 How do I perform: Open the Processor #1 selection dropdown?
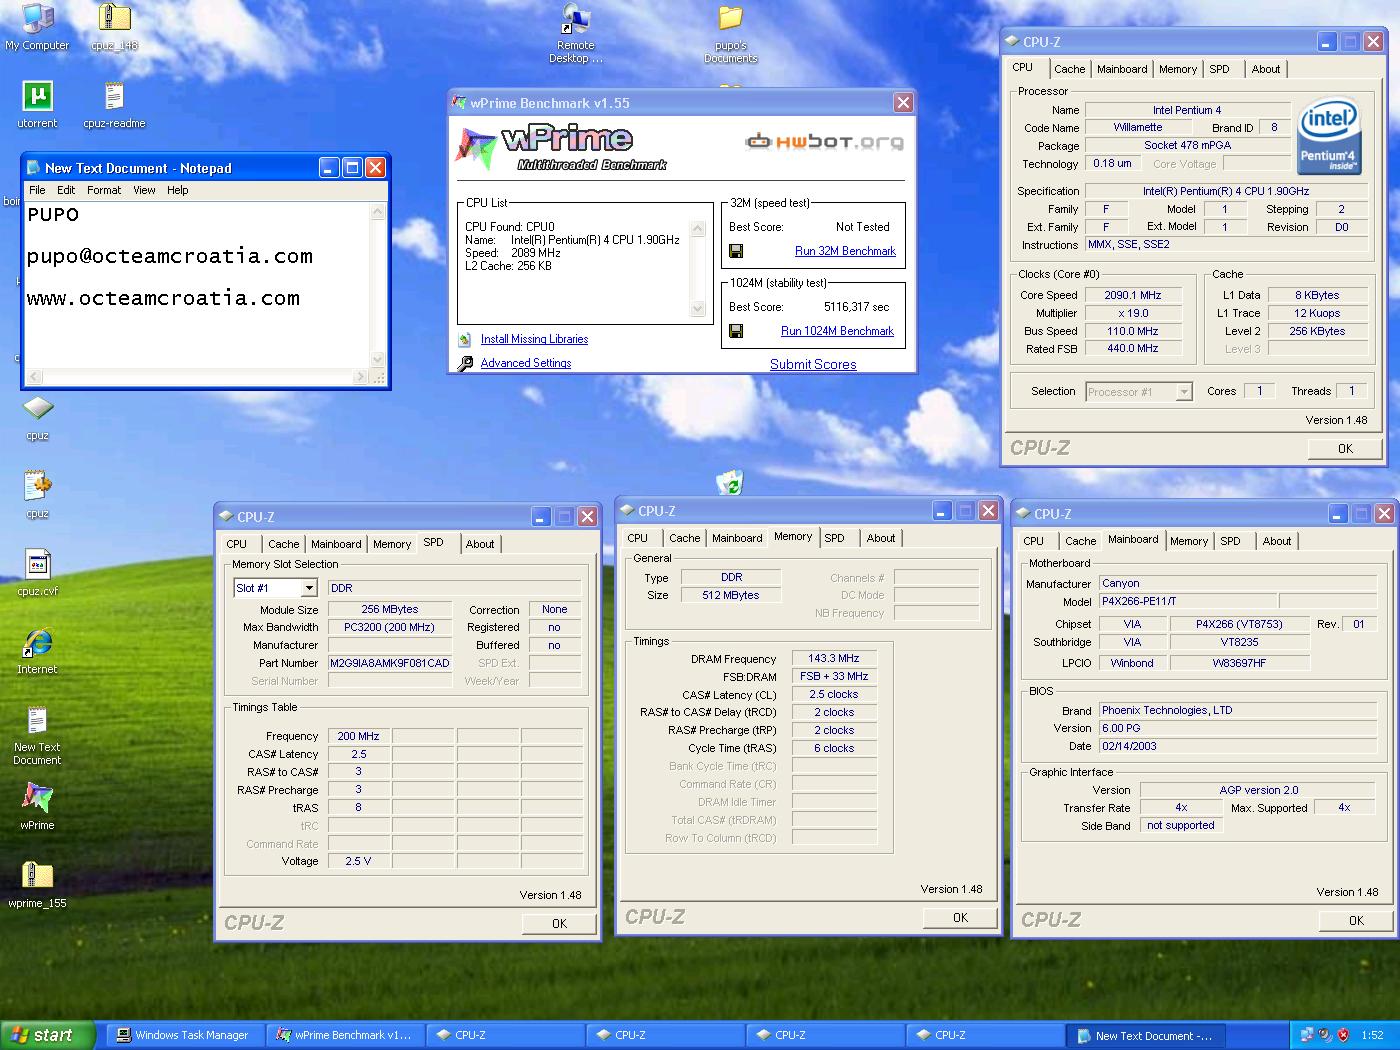pos(1184,392)
